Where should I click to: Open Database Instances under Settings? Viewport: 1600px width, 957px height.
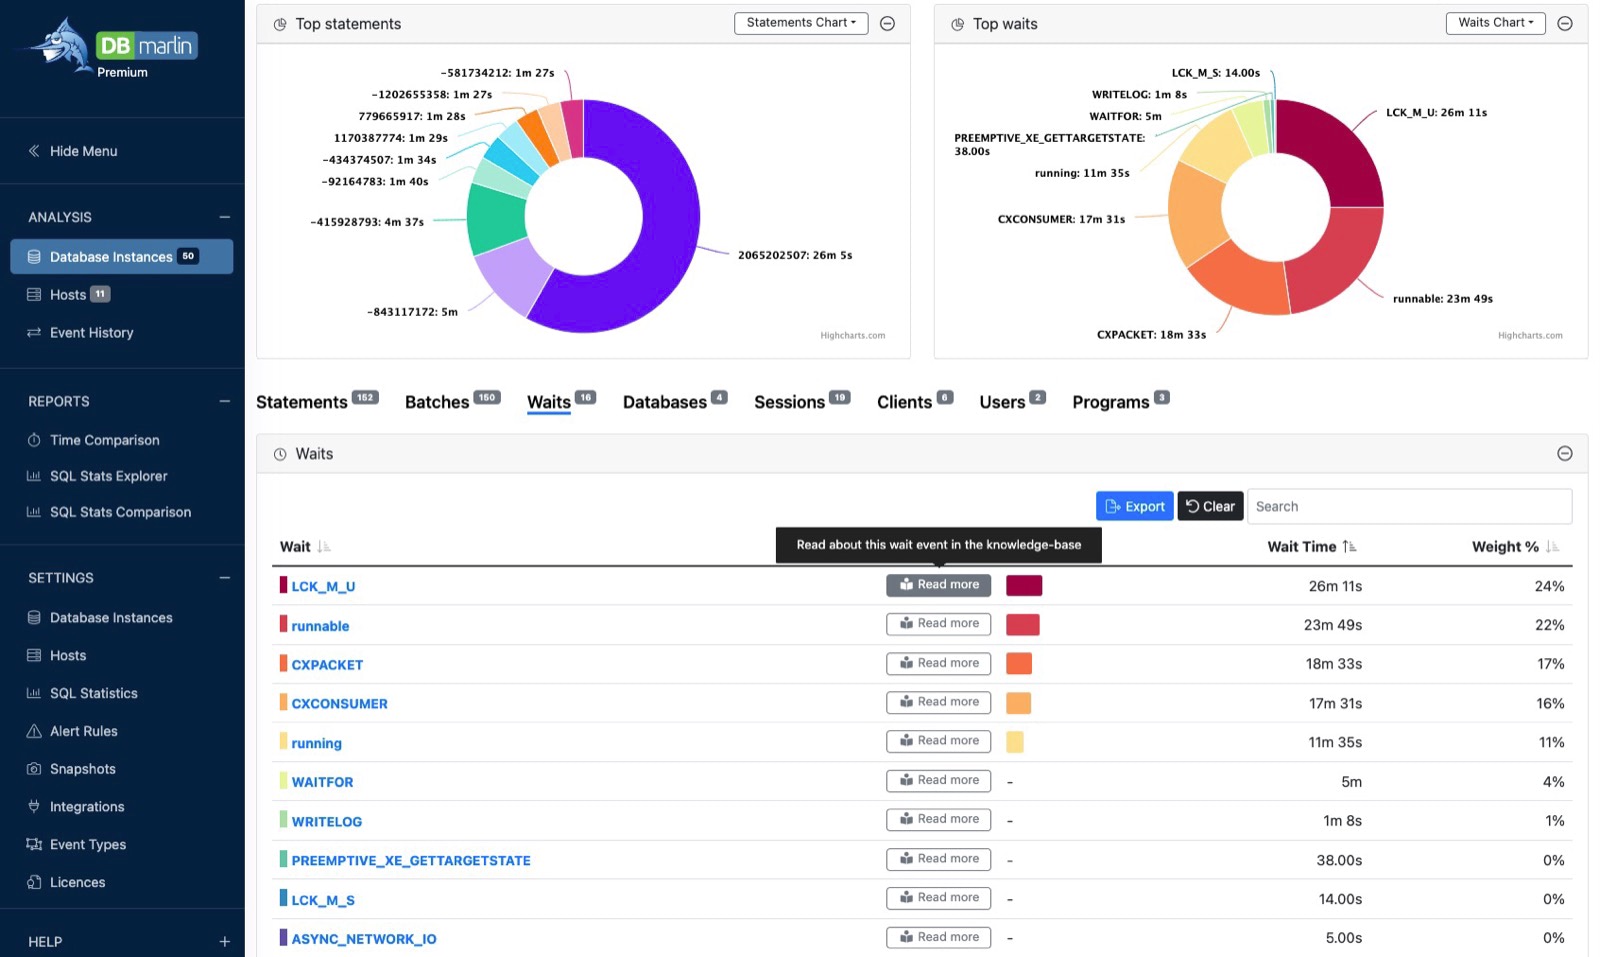[100, 618]
